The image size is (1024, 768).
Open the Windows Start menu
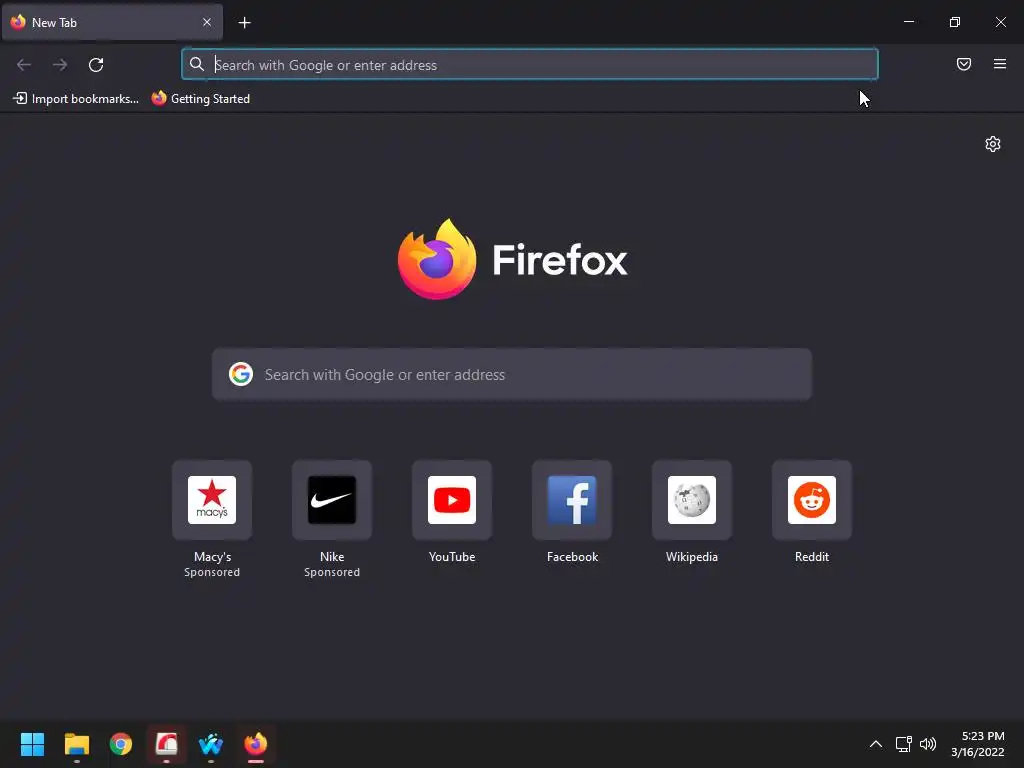tap(32, 744)
